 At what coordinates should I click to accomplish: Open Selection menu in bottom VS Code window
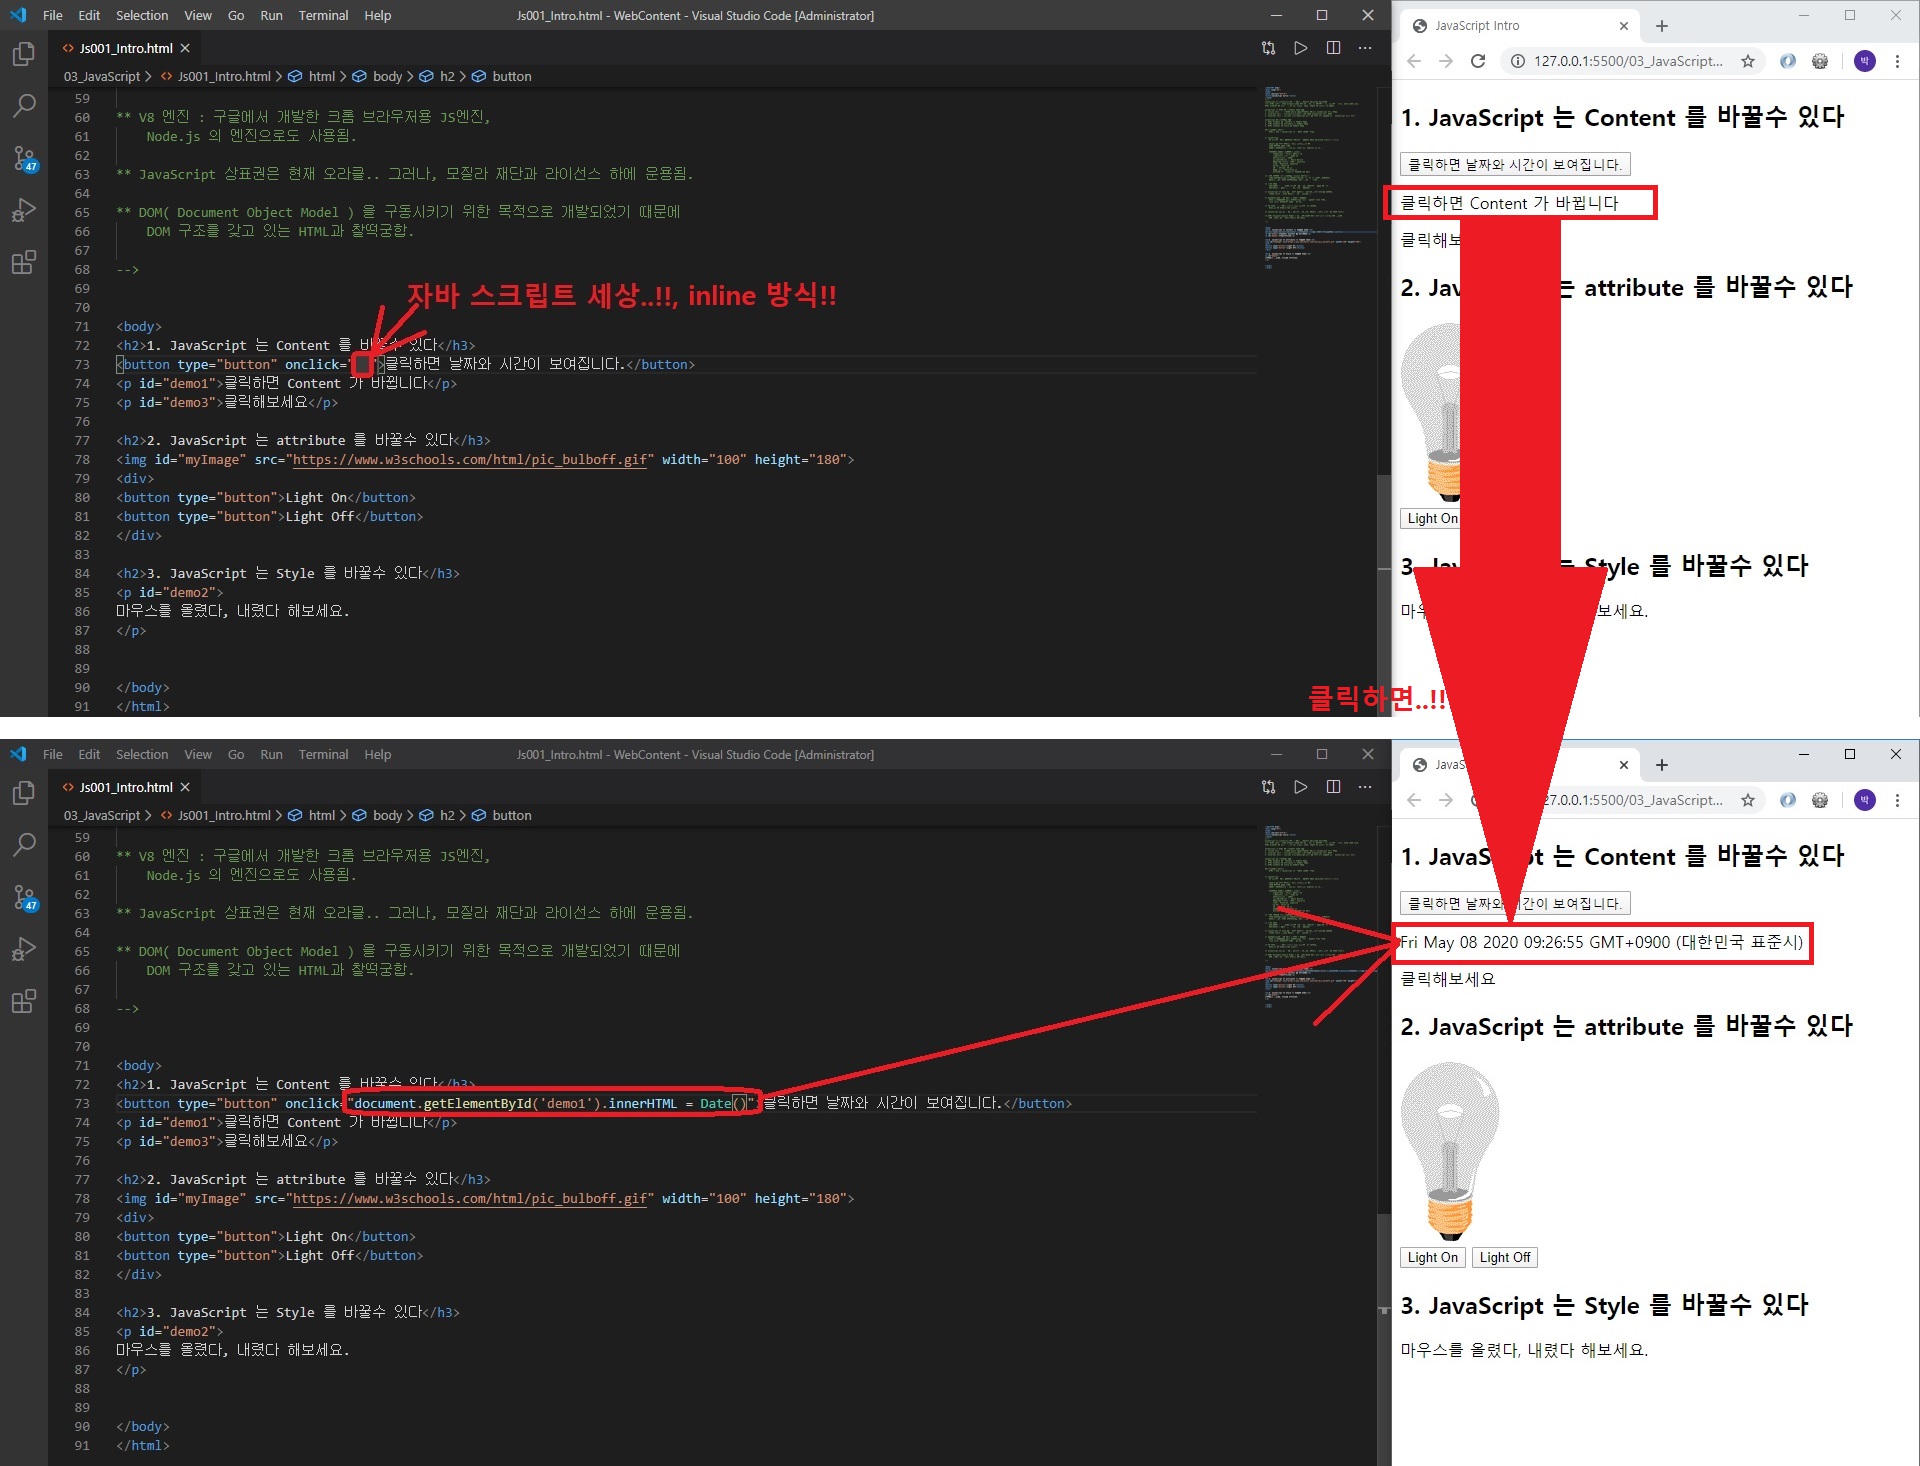click(x=141, y=754)
